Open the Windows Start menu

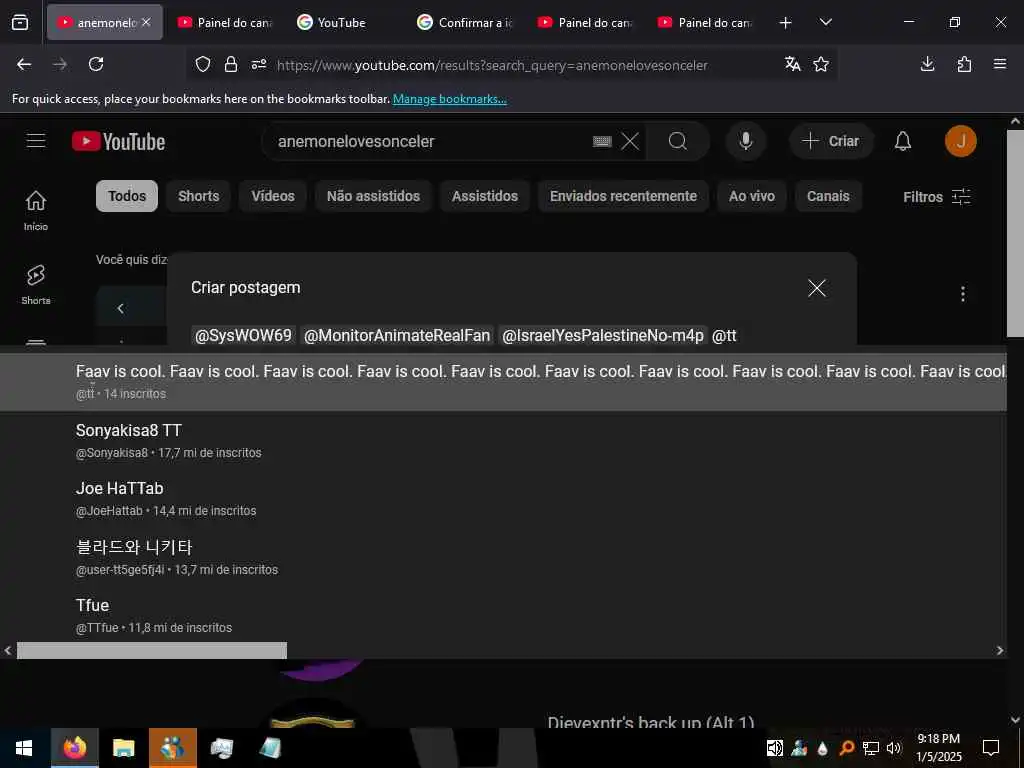point(24,748)
